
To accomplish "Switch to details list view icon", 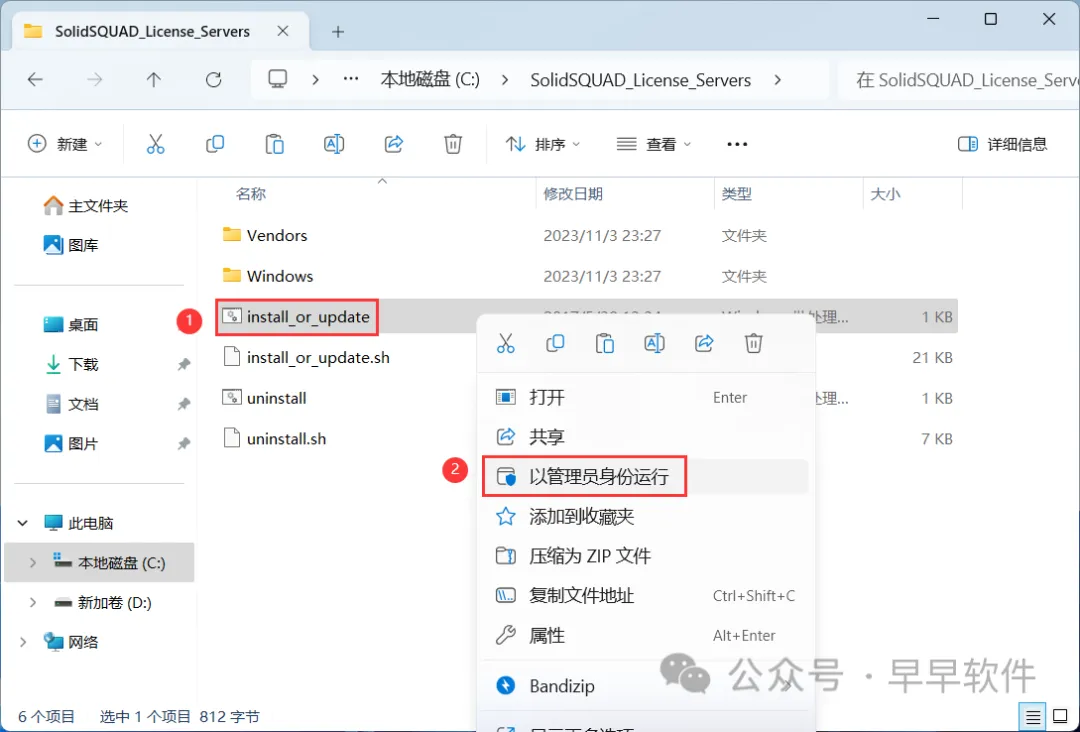I will 1033,718.
